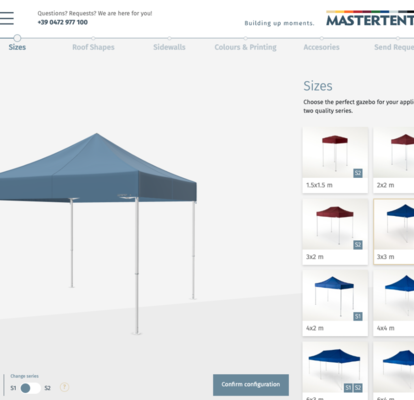This screenshot has height=400, width=414.
Task: Select the 3x2 m tent size
Action: tap(335, 232)
